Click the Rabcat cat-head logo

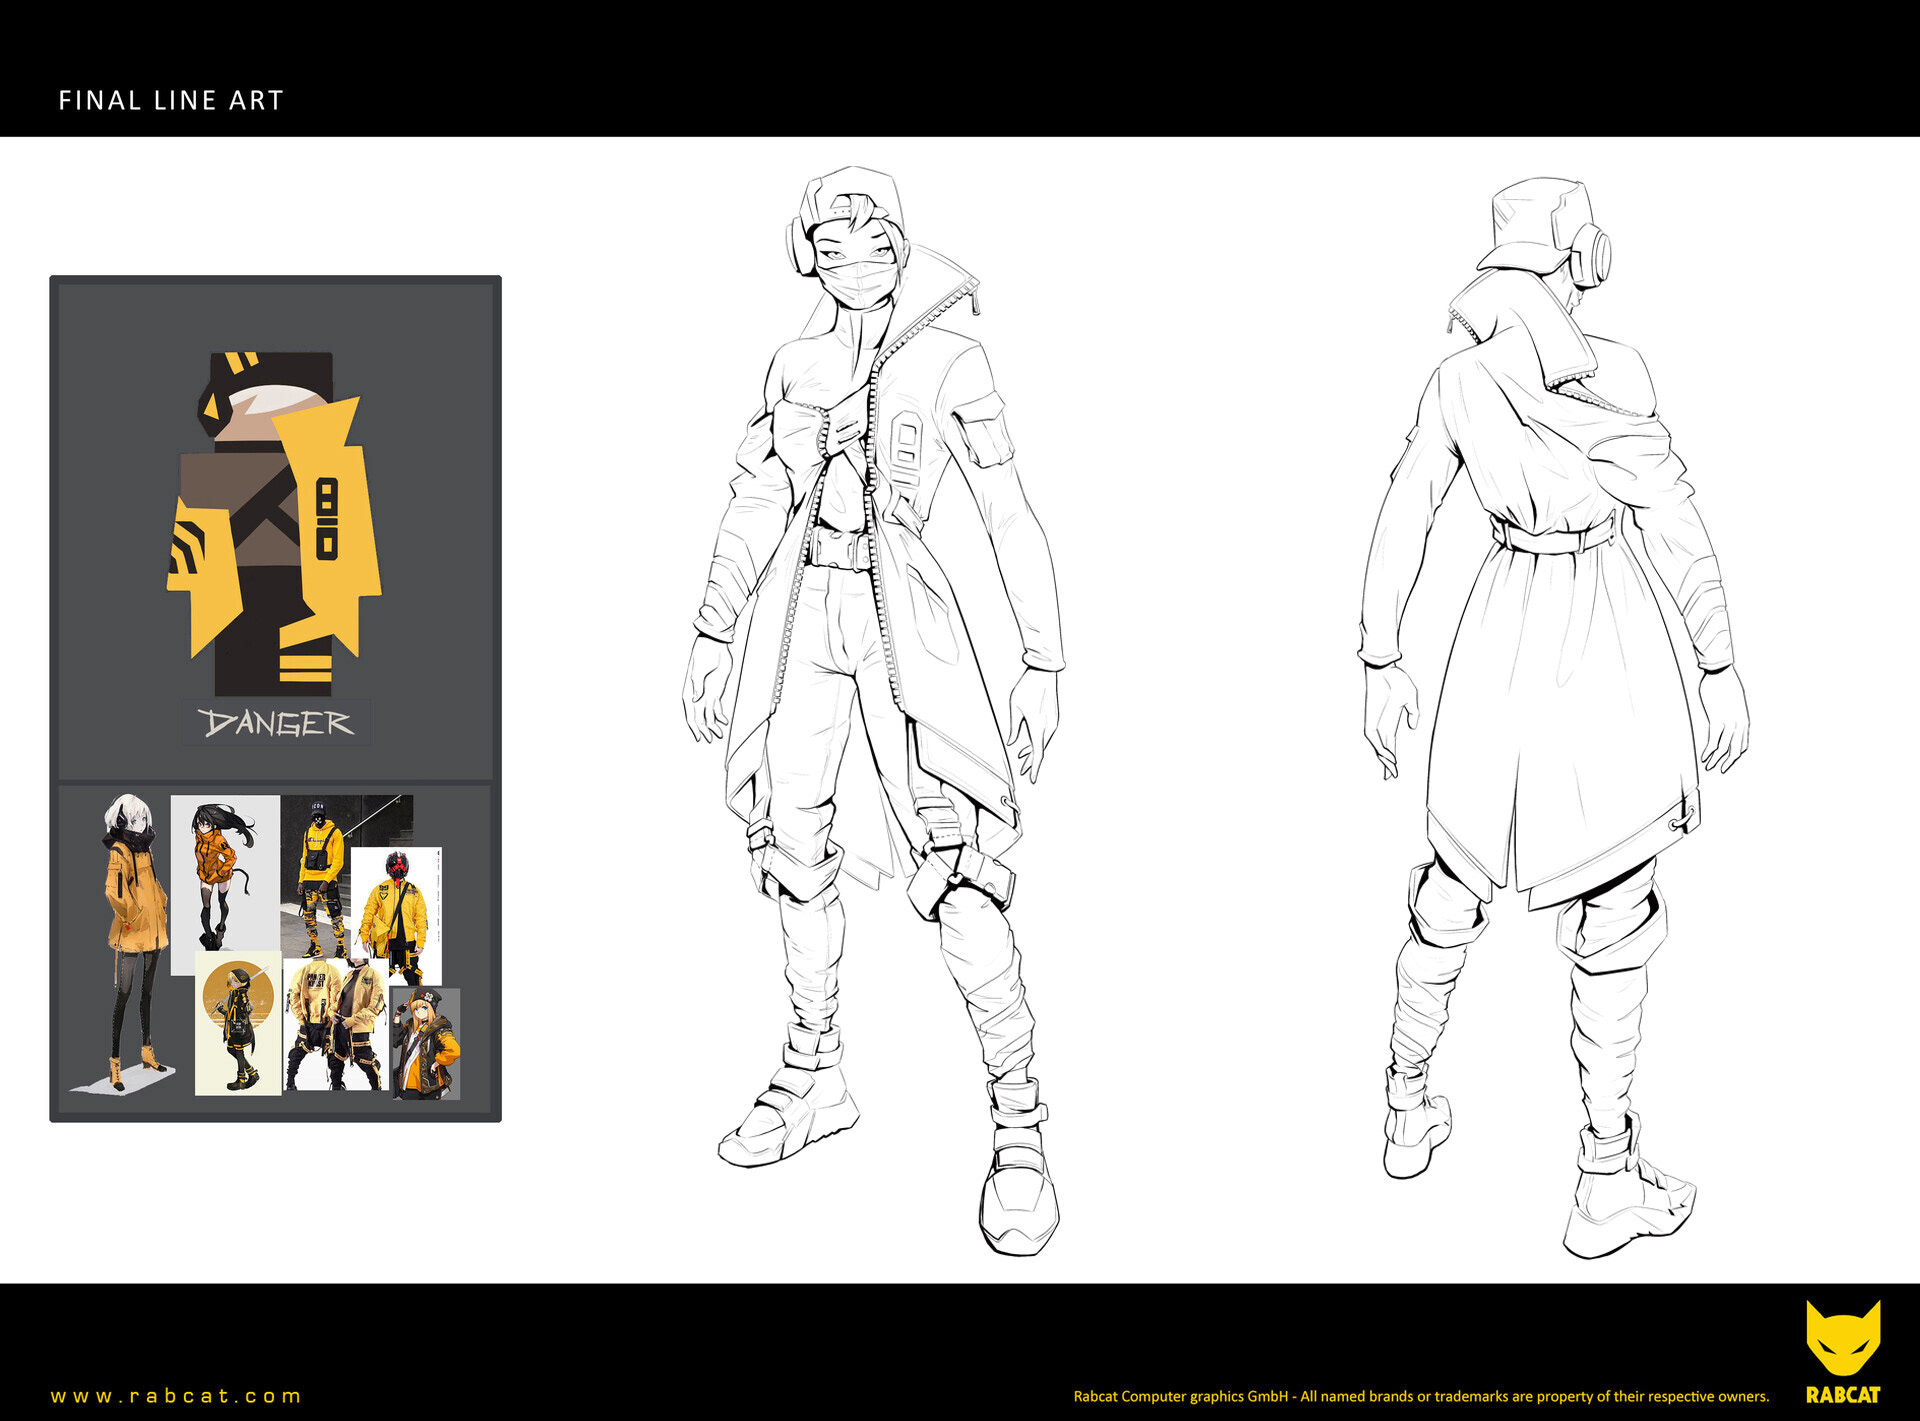pos(1842,1338)
